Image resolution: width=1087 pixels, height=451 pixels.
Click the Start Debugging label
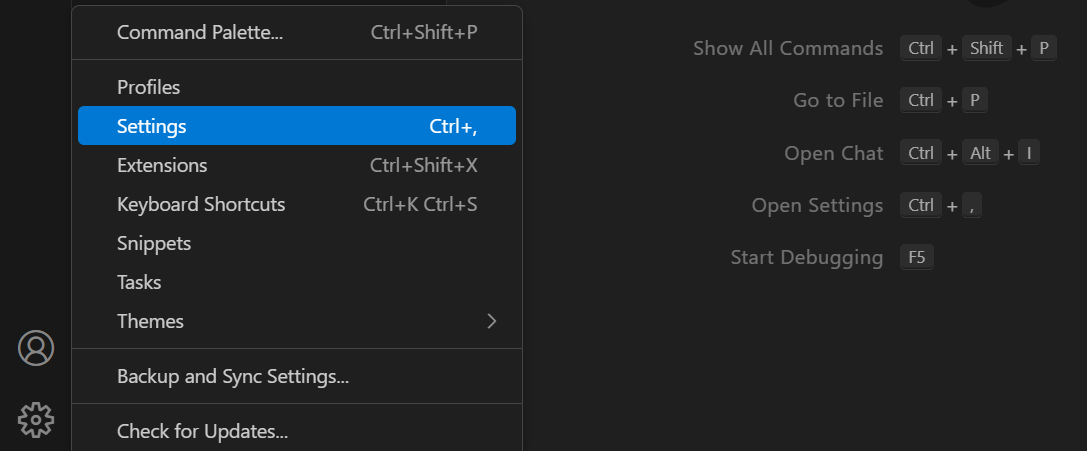tap(807, 257)
